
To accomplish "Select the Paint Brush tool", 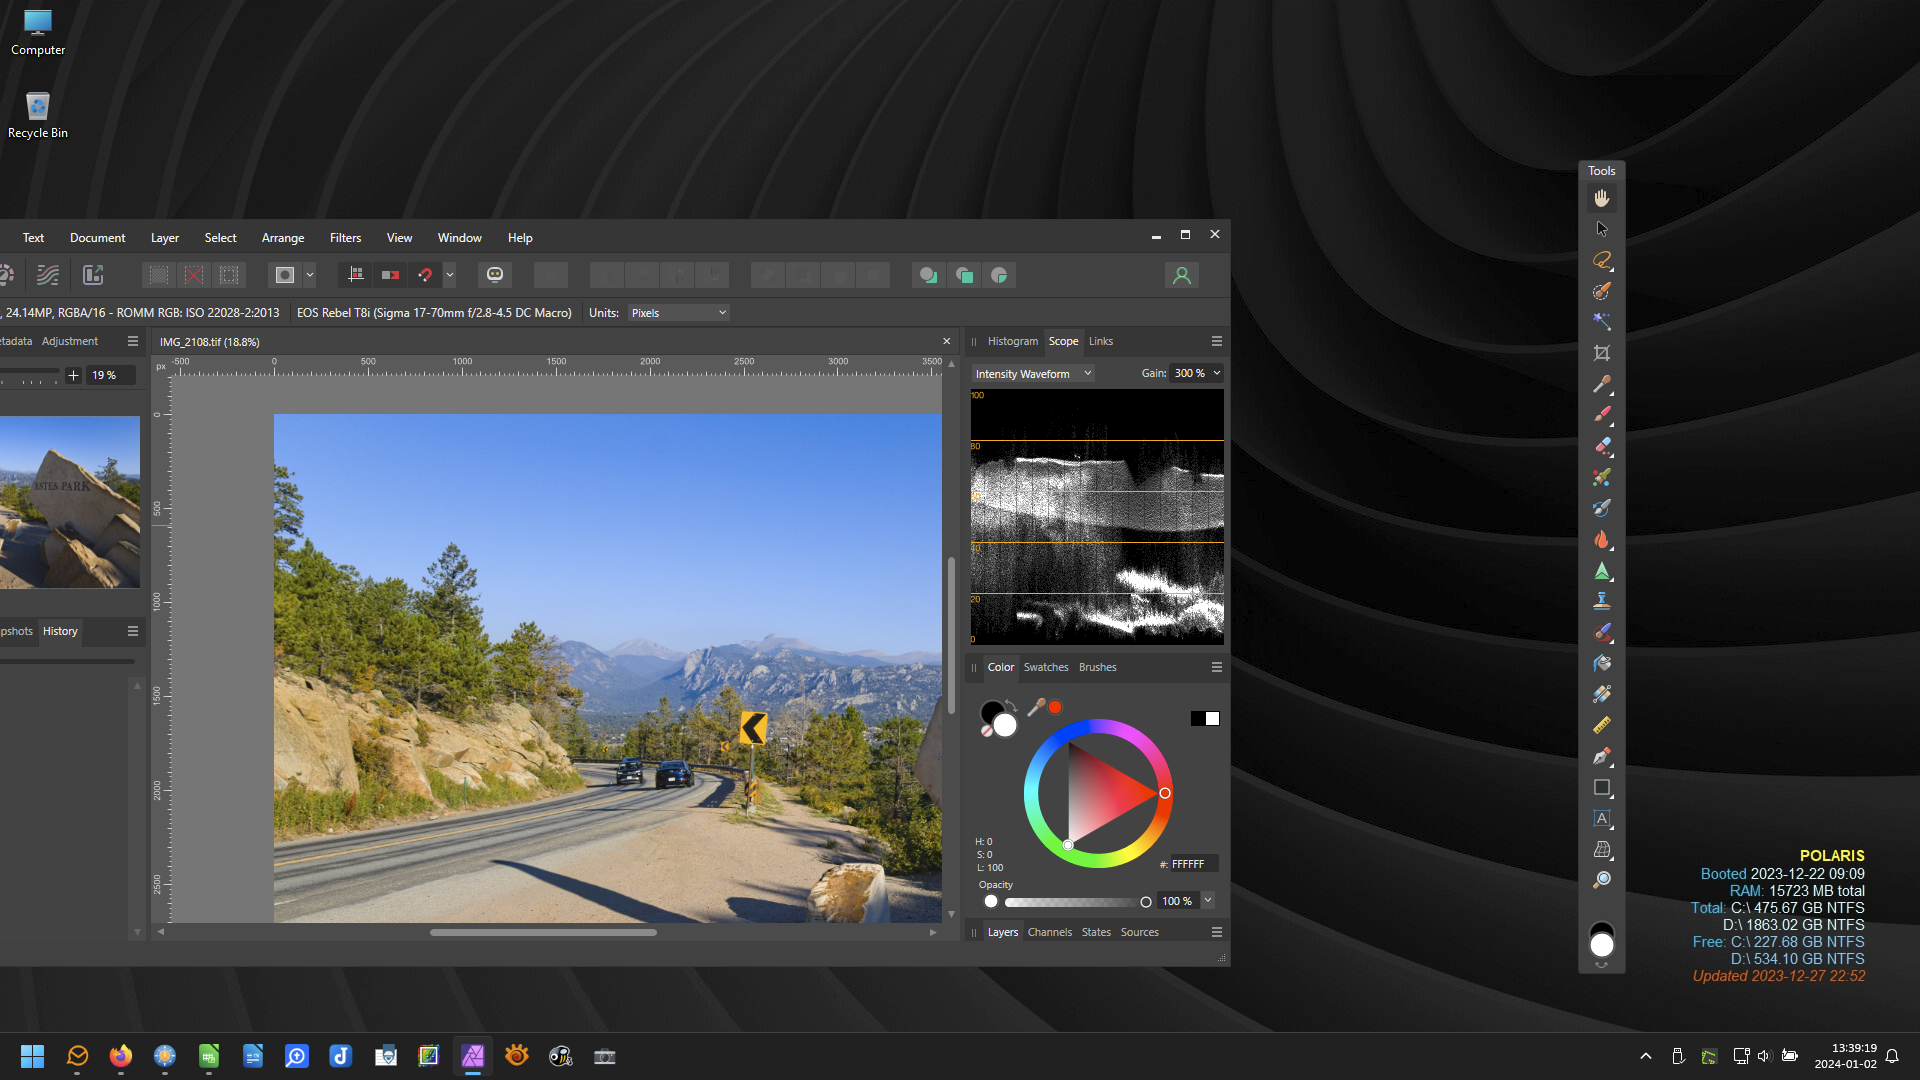I will pyautogui.click(x=1601, y=415).
